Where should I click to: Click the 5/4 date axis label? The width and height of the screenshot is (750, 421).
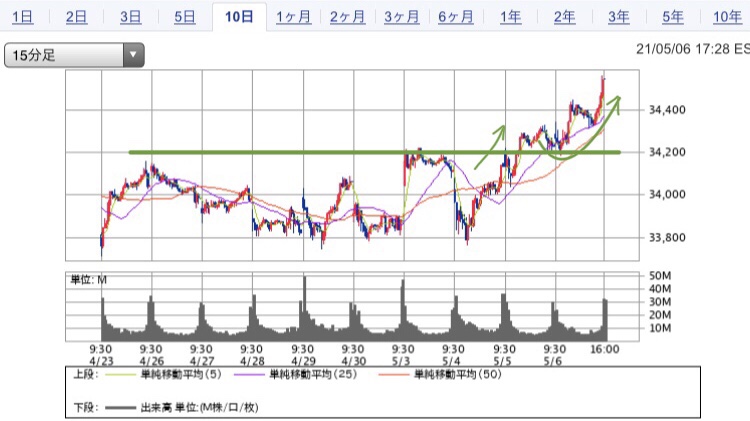451,361
